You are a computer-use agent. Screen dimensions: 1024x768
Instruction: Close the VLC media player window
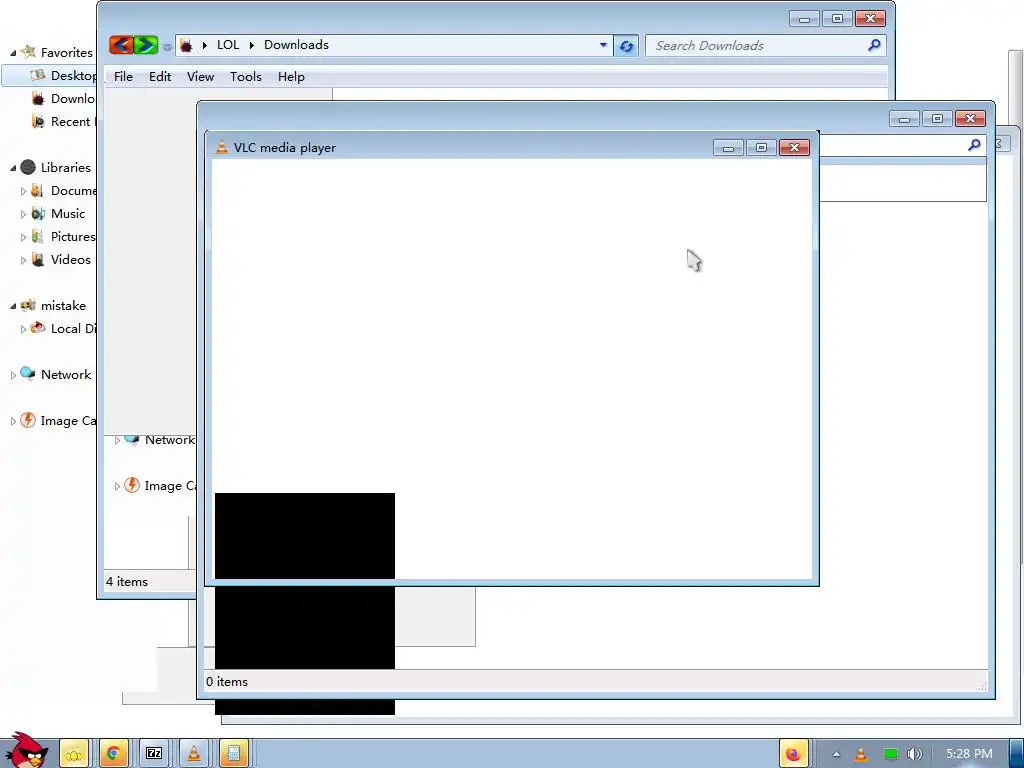point(794,148)
